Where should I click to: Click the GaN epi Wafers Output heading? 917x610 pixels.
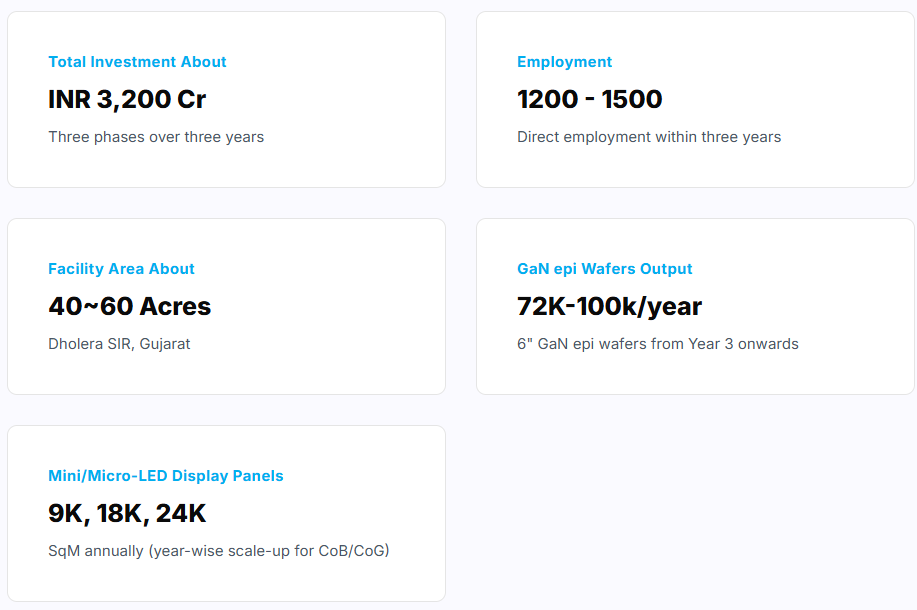[605, 269]
